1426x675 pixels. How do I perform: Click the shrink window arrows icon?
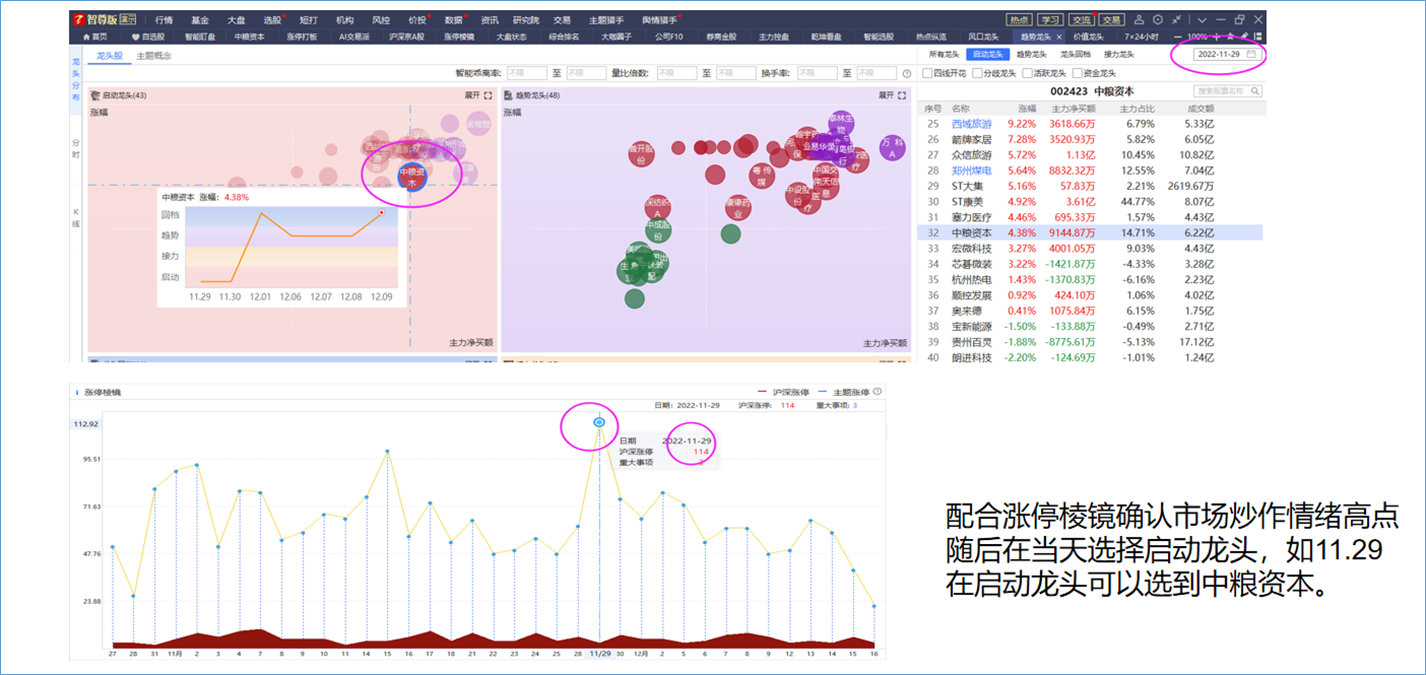point(1175,20)
